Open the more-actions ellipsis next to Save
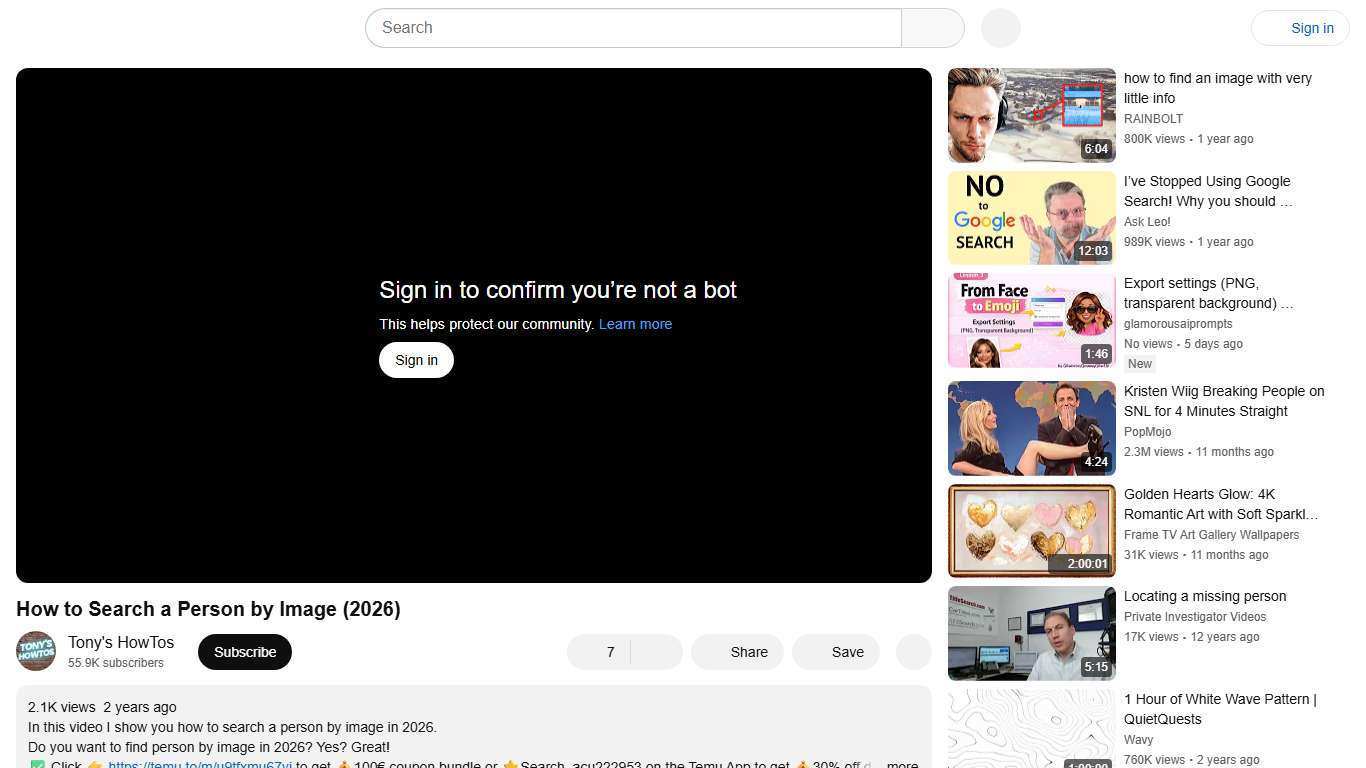The image size is (1366, 768). click(912, 651)
